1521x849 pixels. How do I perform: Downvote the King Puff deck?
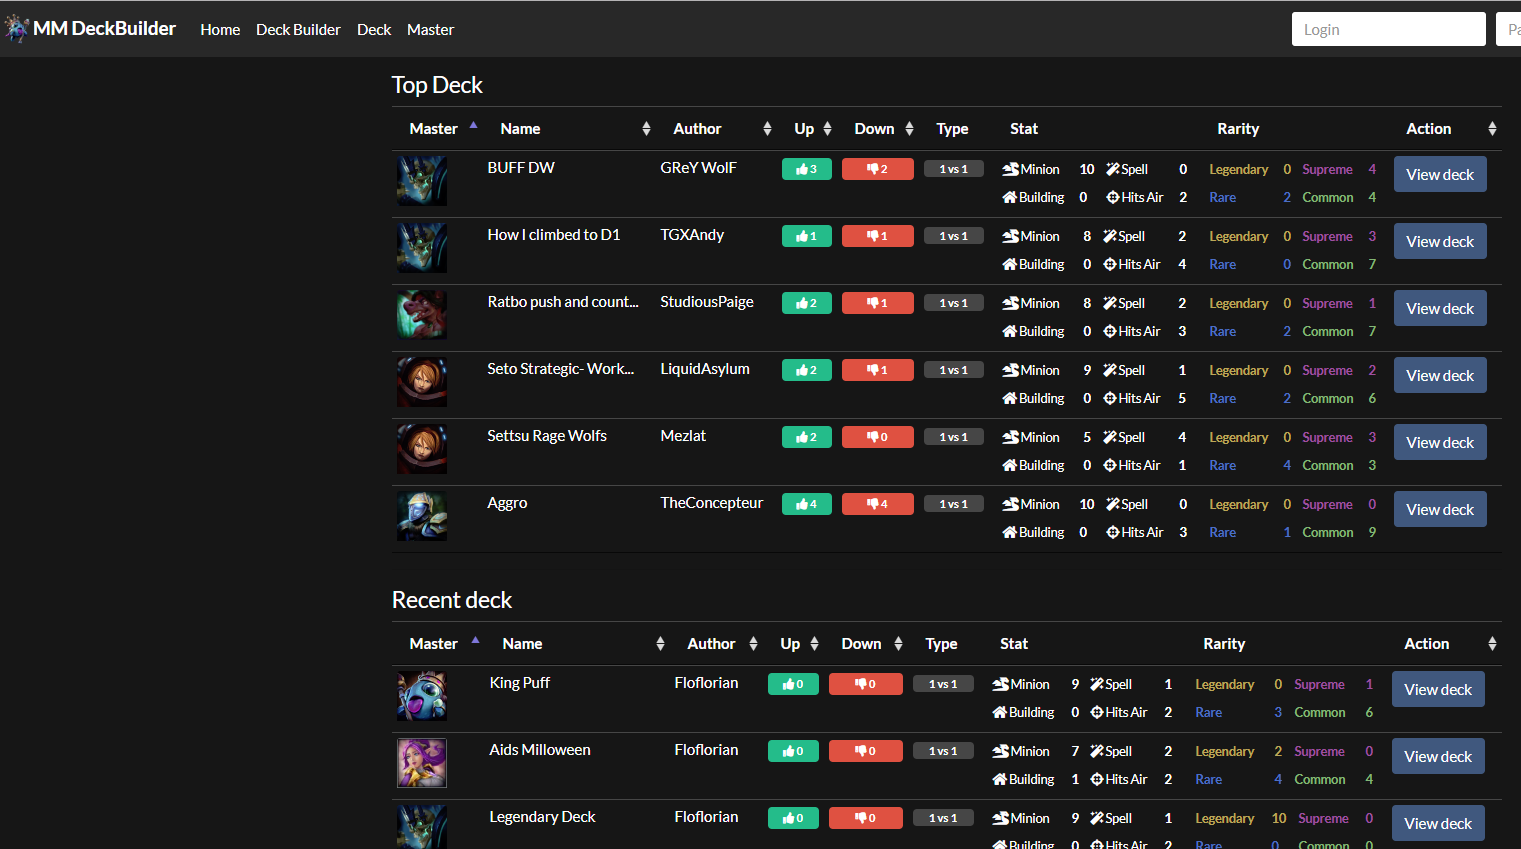tap(866, 684)
